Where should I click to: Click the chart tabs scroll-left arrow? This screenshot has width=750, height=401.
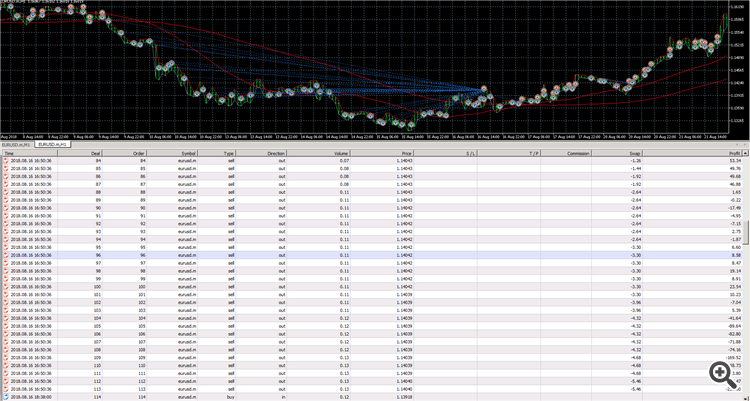[x=738, y=145]
